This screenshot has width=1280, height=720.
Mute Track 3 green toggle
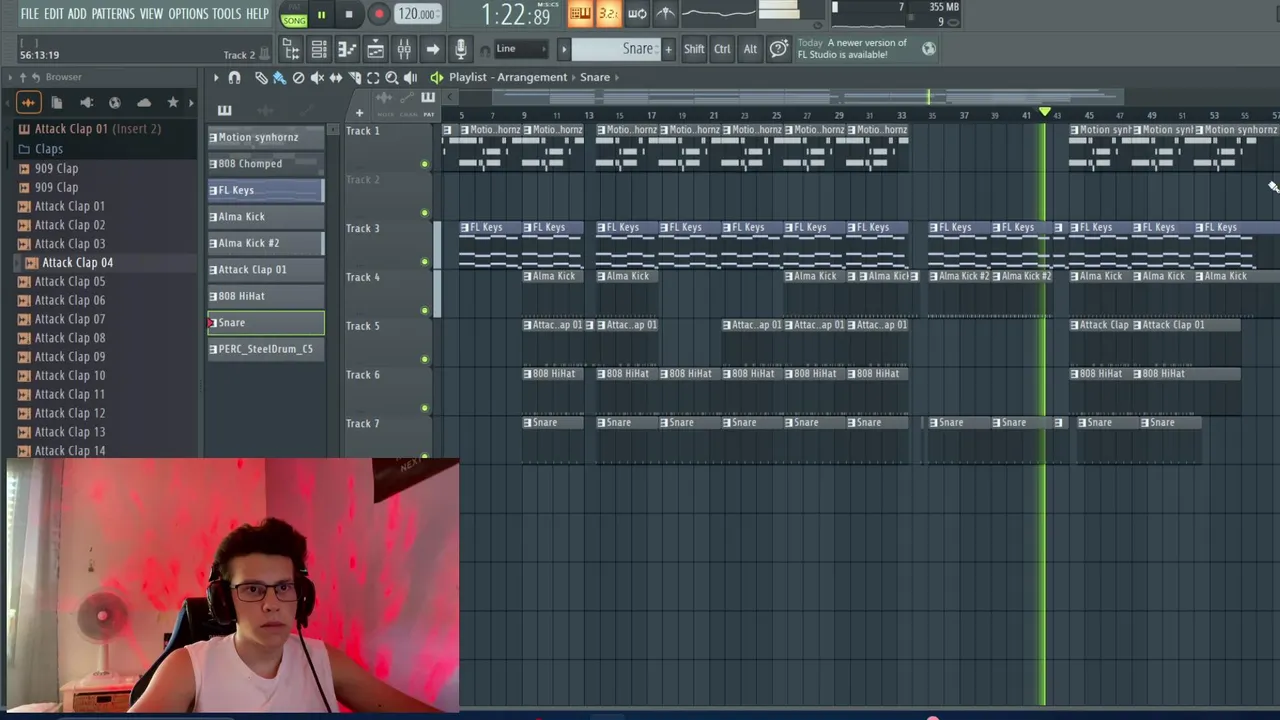pyautogui.click(x=424, y=262)
